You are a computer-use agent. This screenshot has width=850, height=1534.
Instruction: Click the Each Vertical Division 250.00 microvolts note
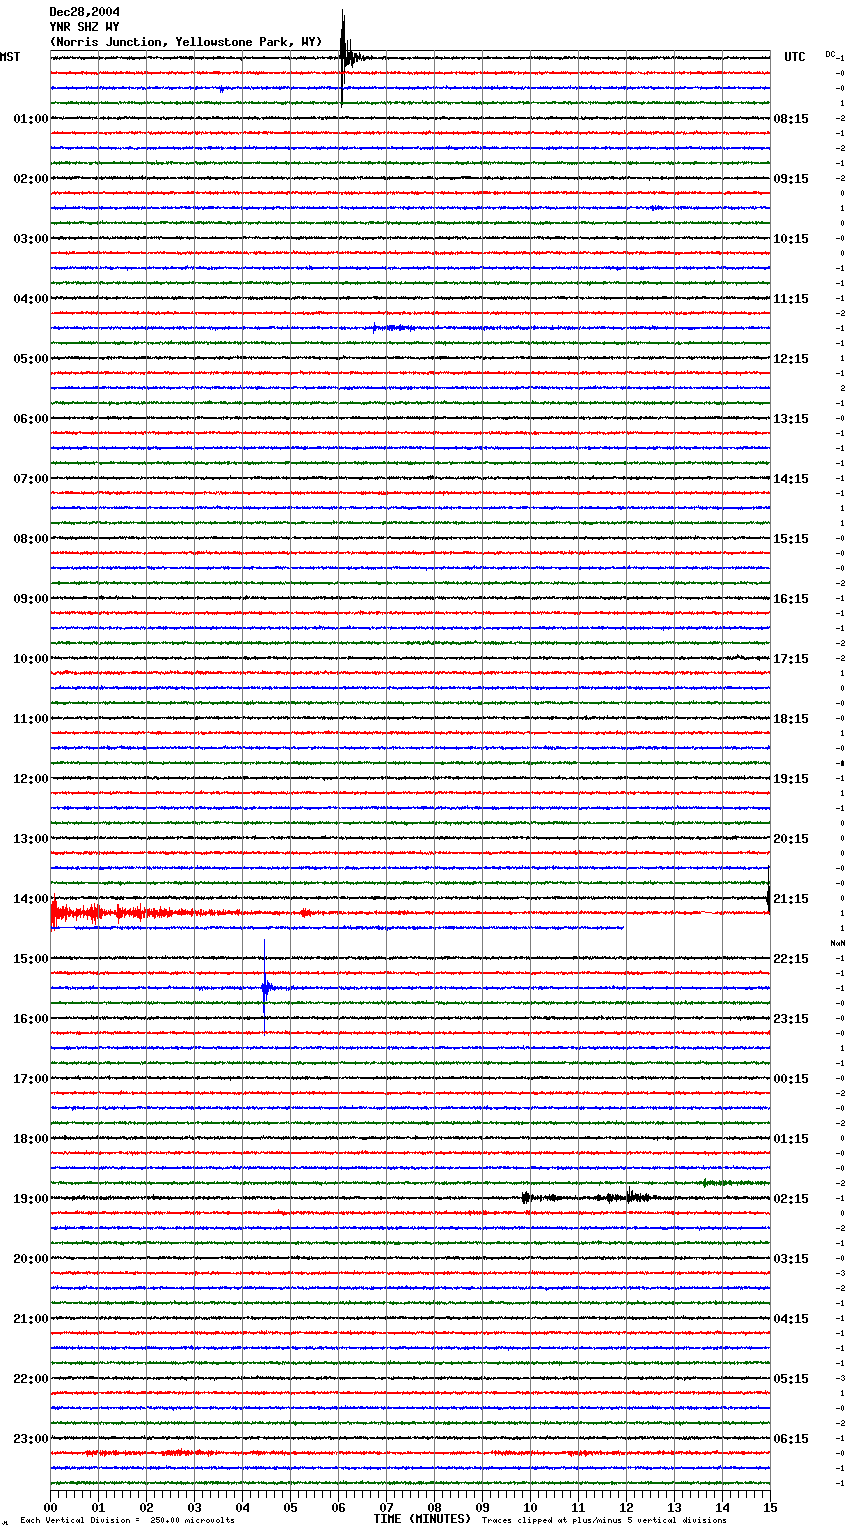pos(128,1521)
